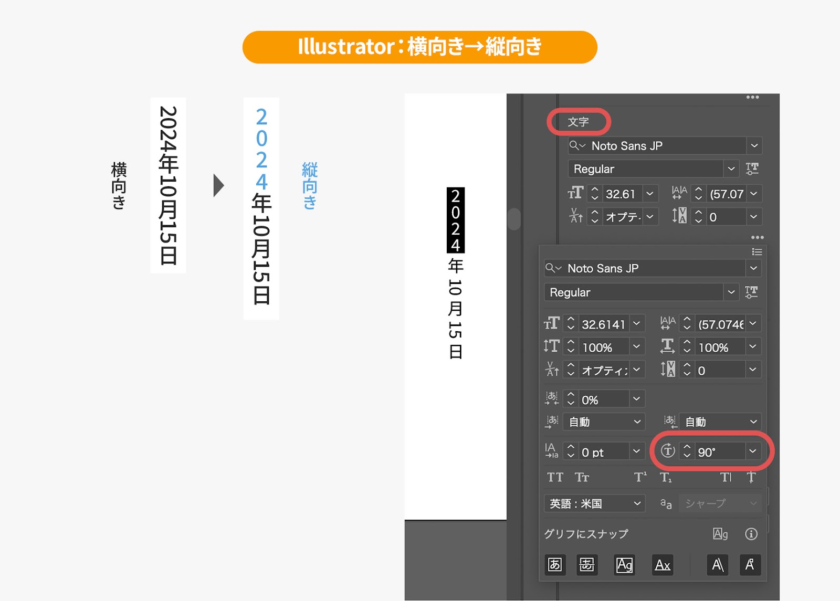Click the Small Caps (Tr) icon
Viewport: 840px width, 601px height.
pyautogui.click(x=582, y=478)
